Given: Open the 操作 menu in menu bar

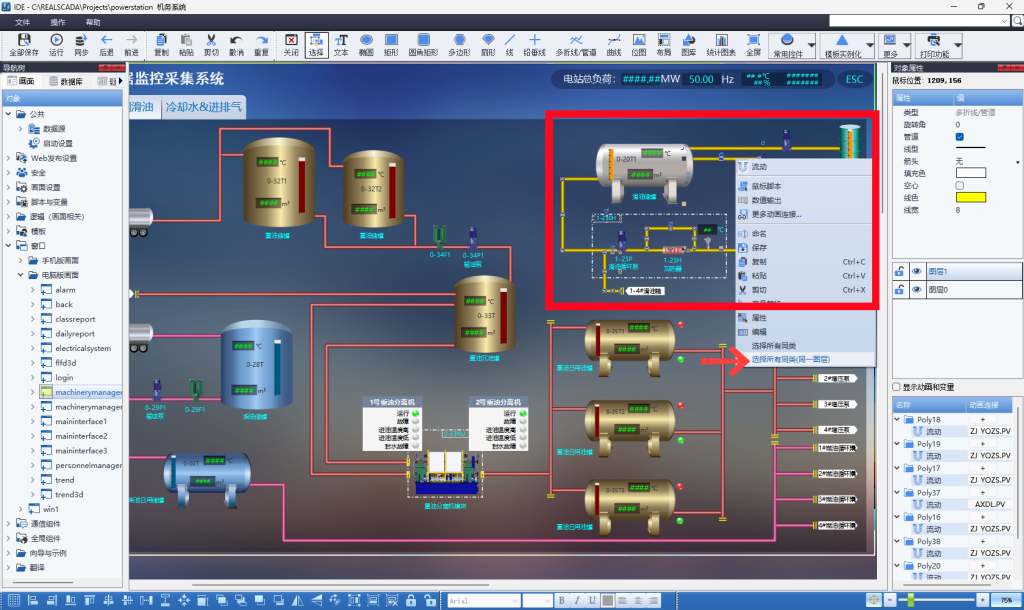Looking at the screenshot, I should coord(58,21).
